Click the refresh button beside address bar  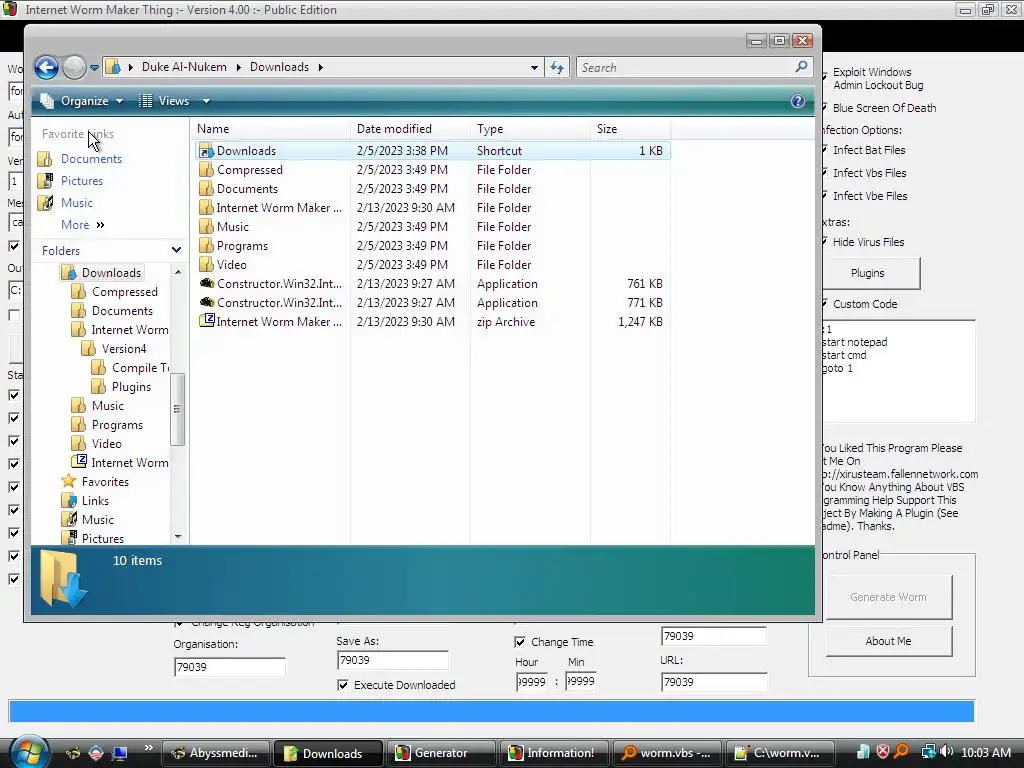pyautogui.click(x=557, y=67)
